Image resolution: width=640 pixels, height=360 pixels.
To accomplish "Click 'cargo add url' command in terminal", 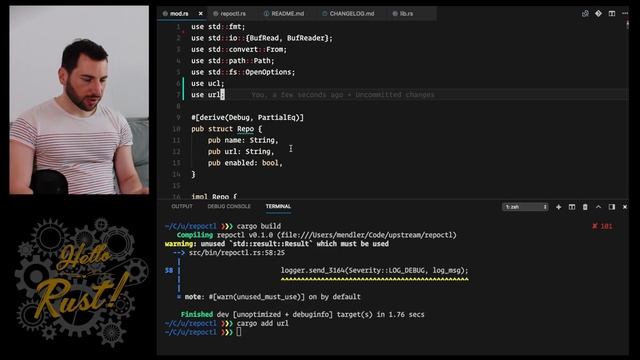I will [x=262, y=323].
